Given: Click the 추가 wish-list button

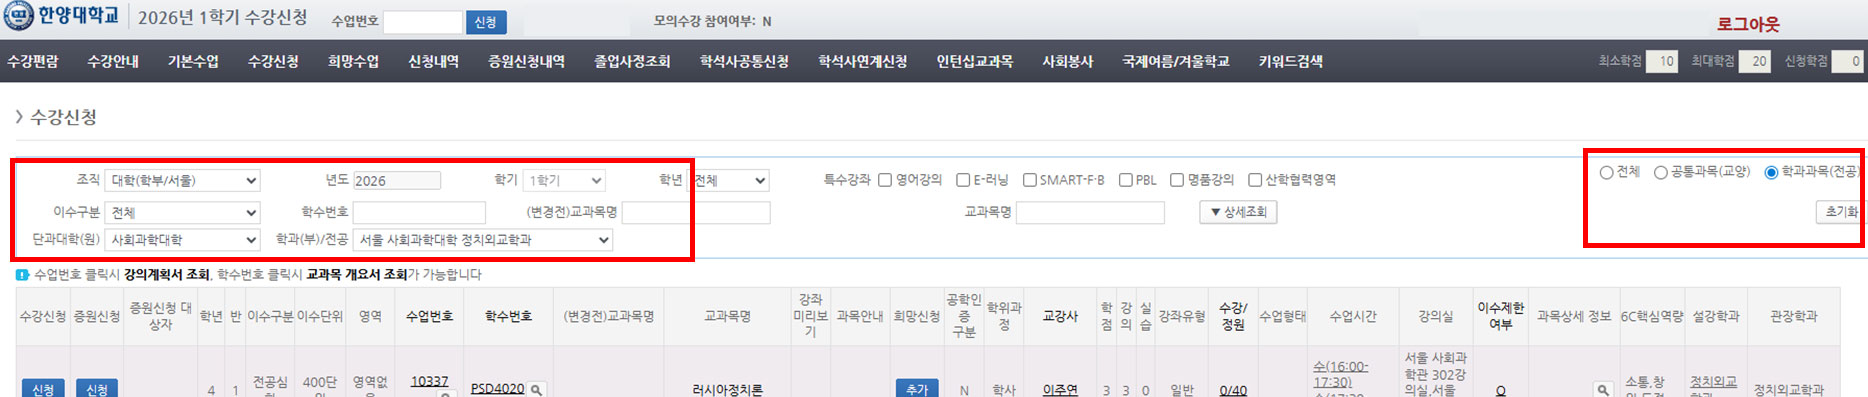Looking at the screenshot, I should (x=917, y=389).
